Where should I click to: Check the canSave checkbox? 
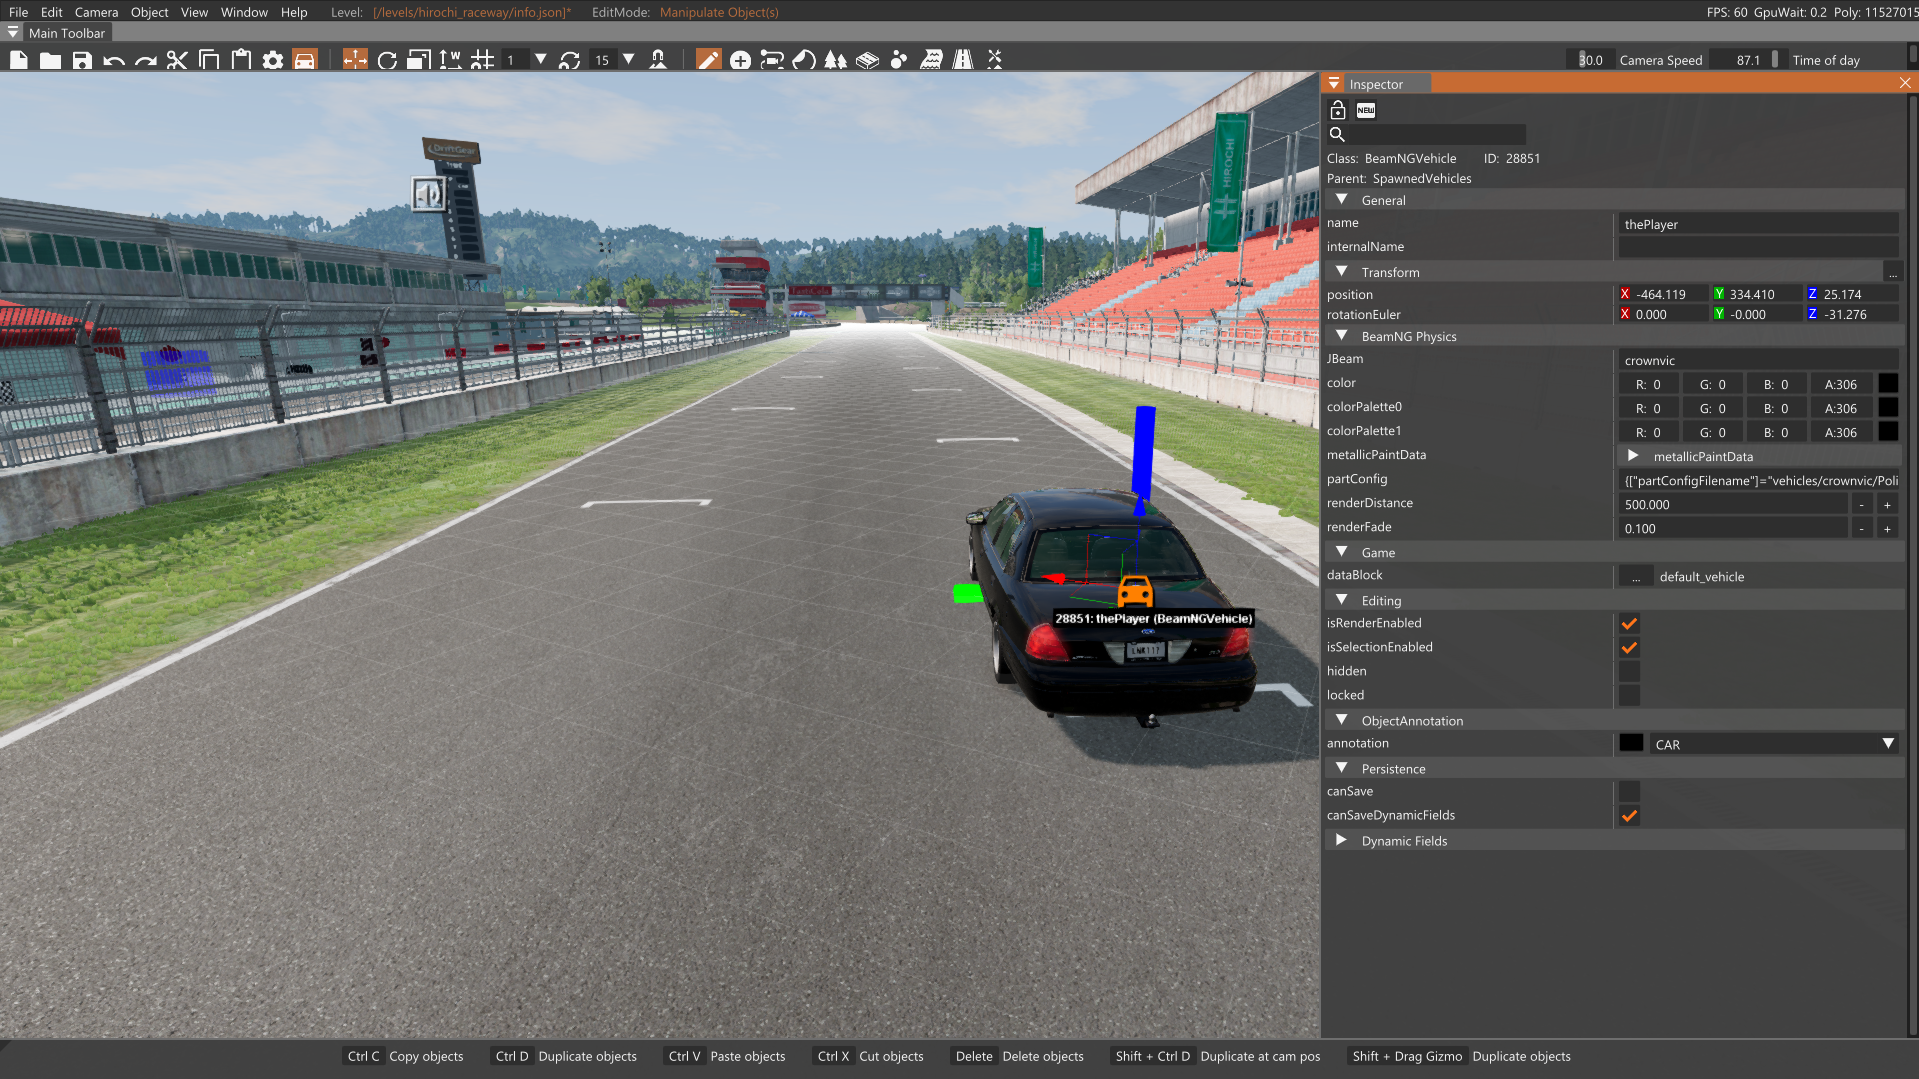point(1629,791)
